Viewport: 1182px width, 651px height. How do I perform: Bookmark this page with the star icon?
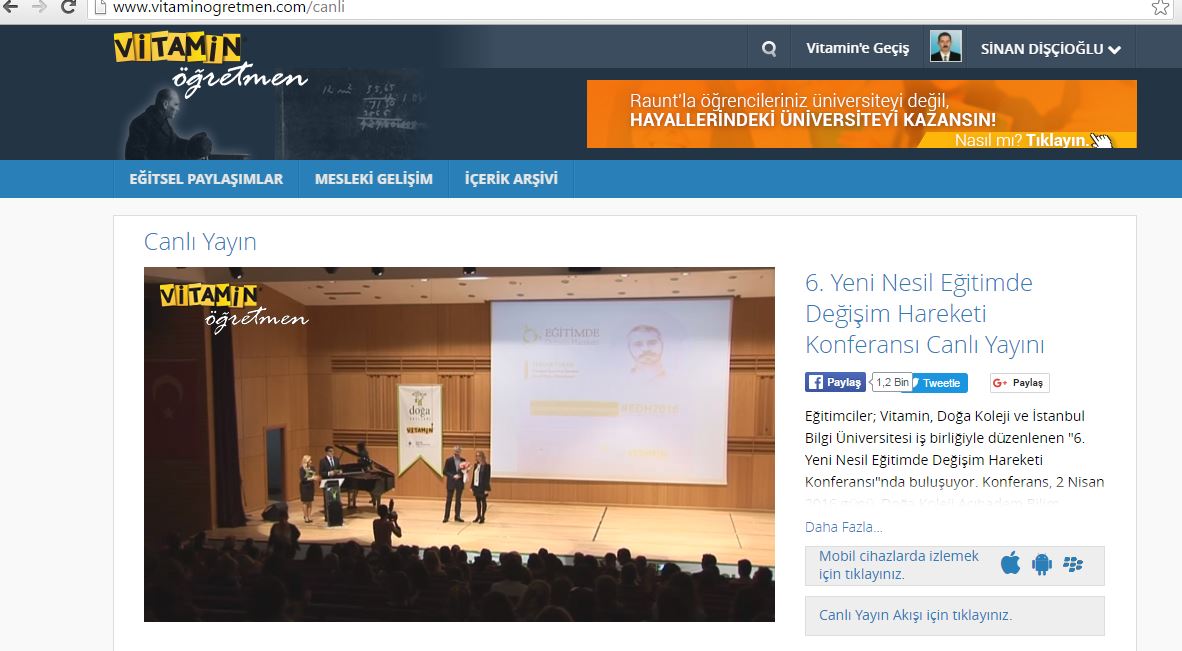pos(1160,8)
